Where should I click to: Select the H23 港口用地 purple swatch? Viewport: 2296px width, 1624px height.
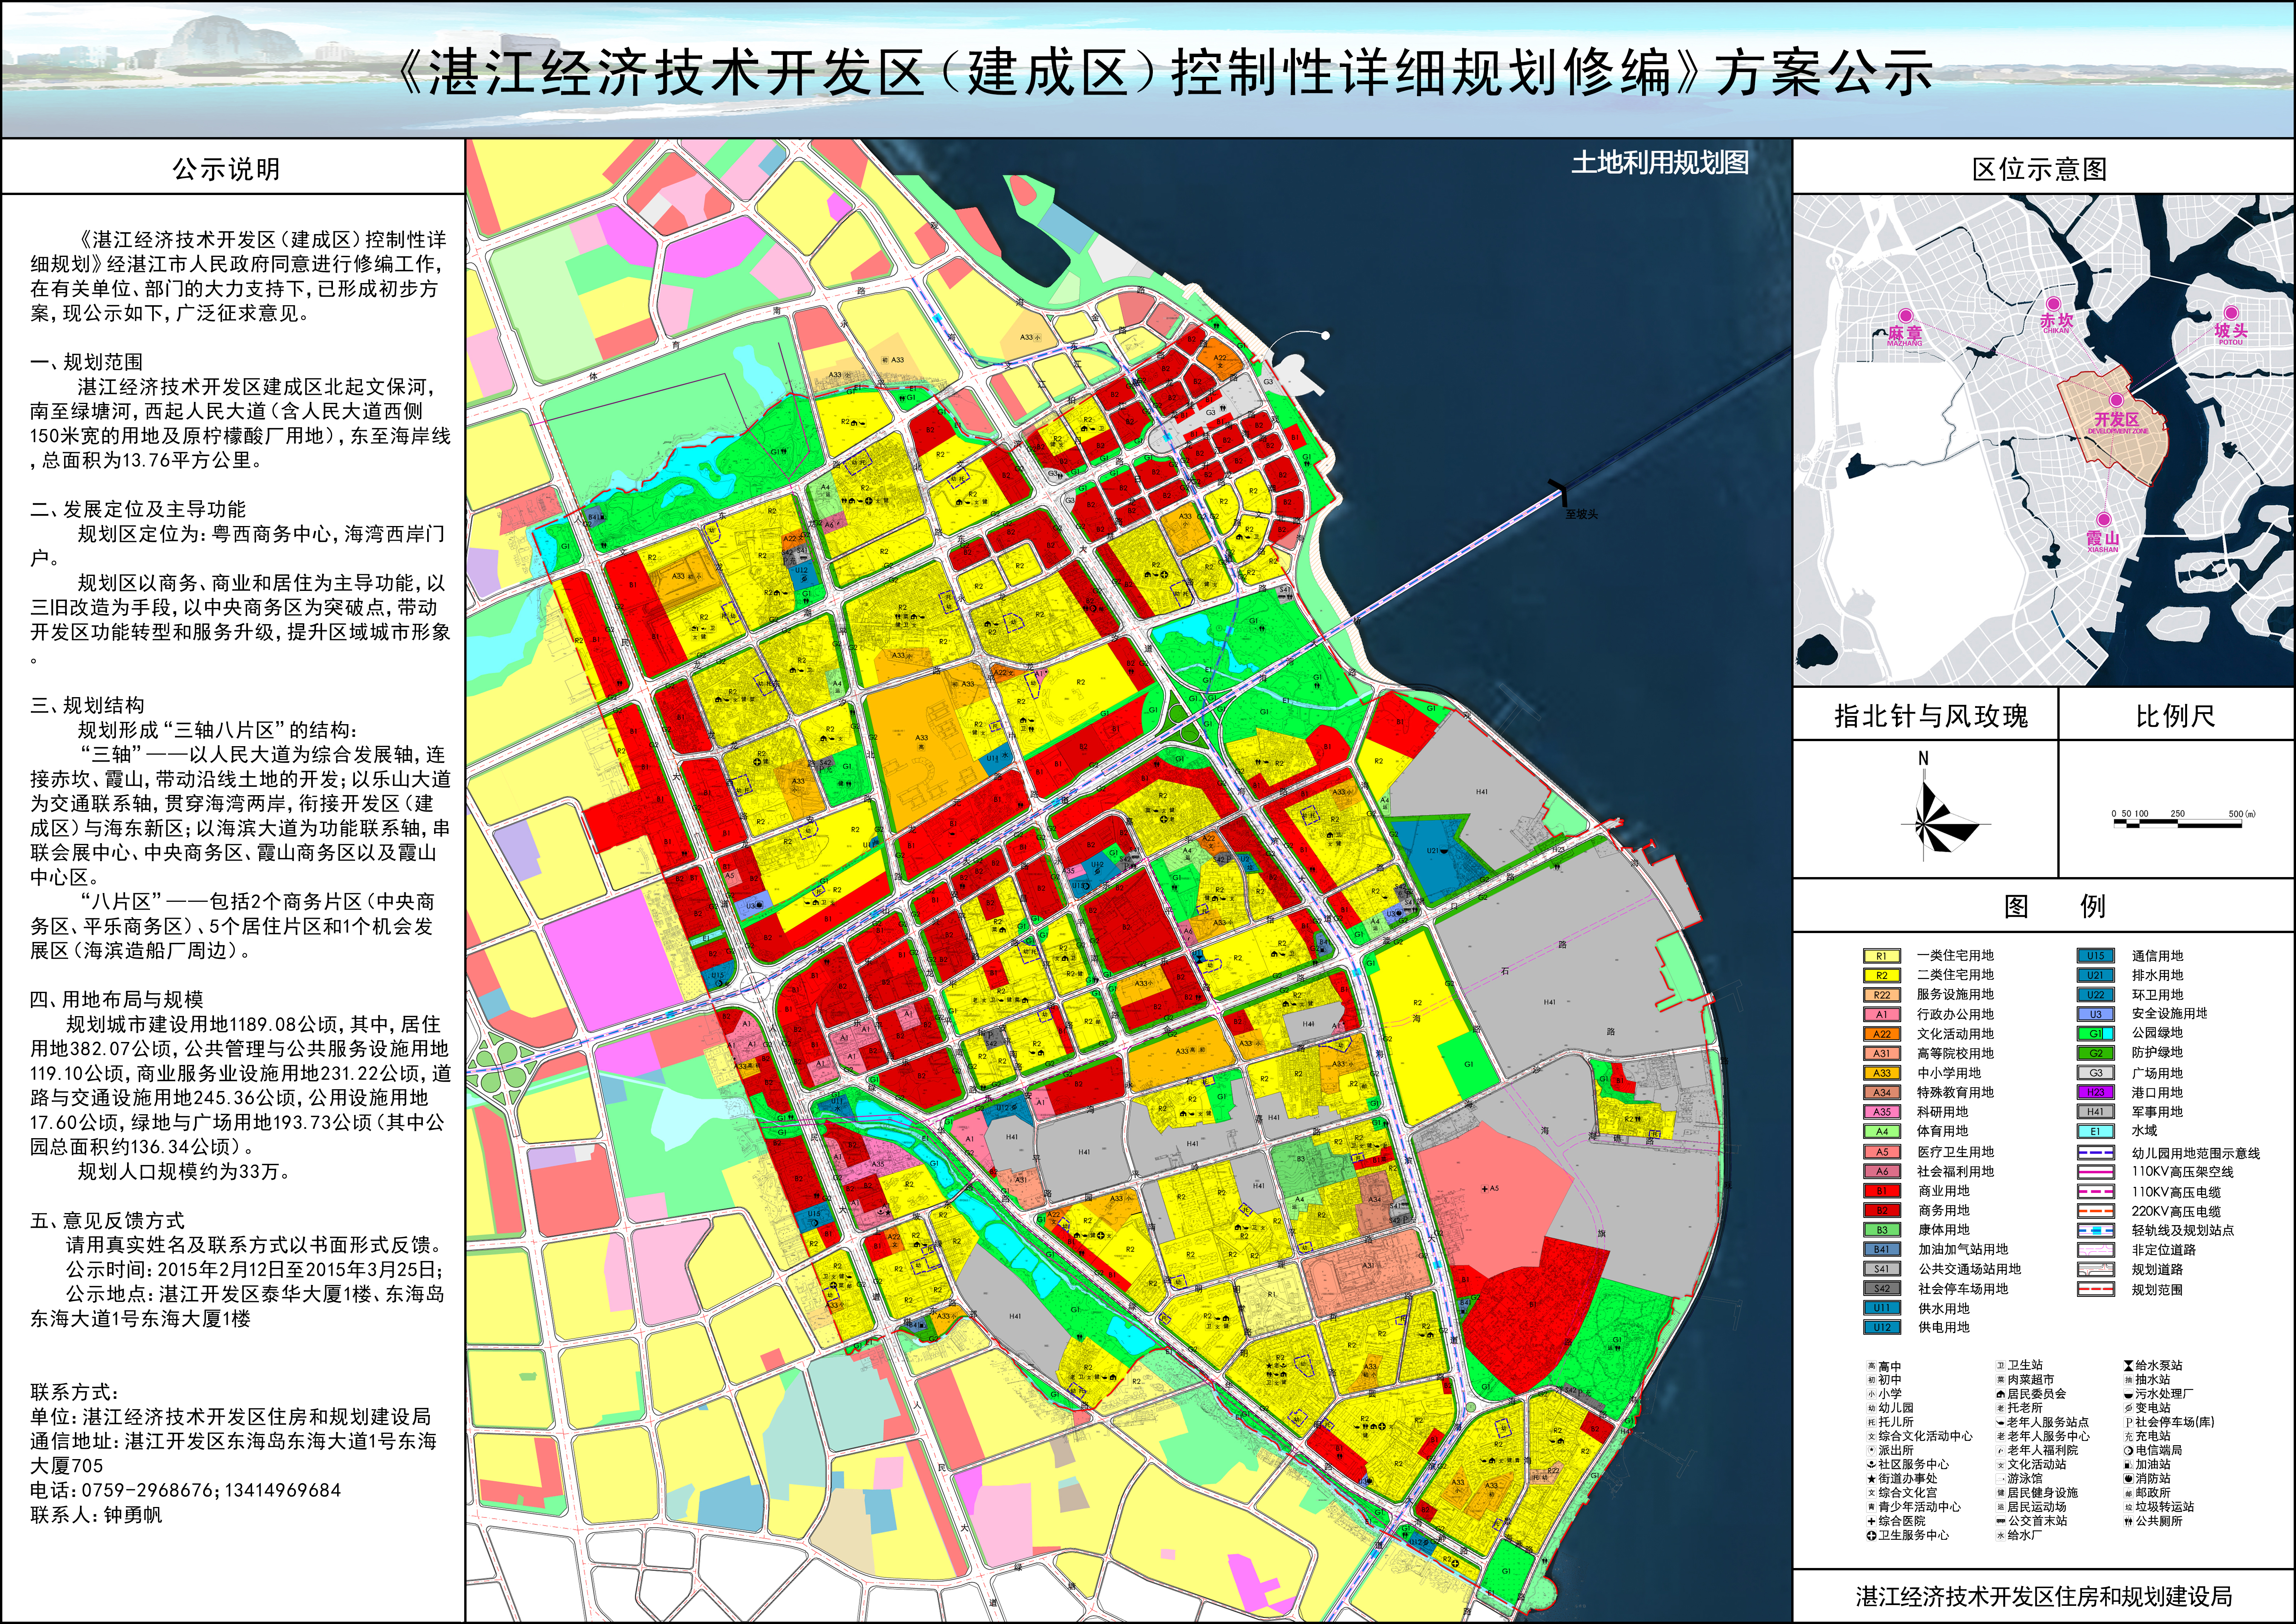tap(2095, 1092)
